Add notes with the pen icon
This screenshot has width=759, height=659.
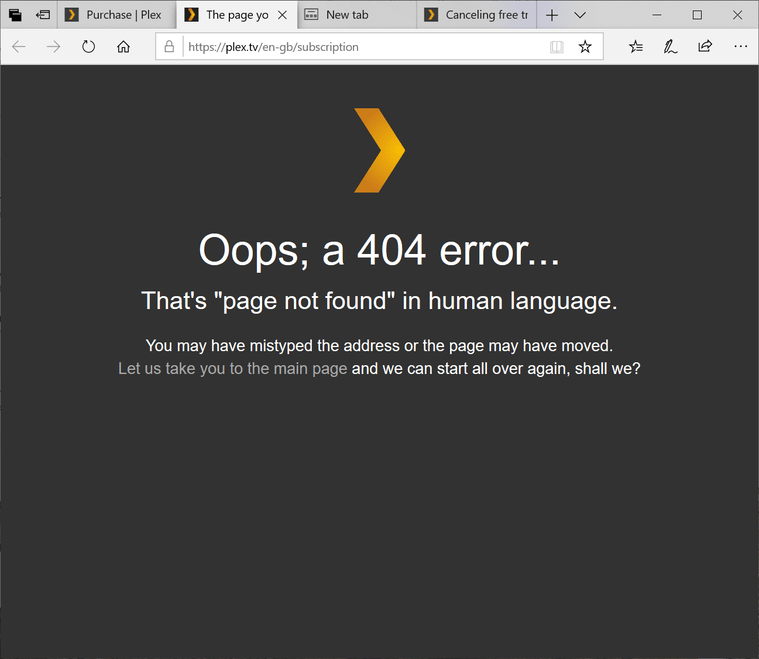click(670, 46)
